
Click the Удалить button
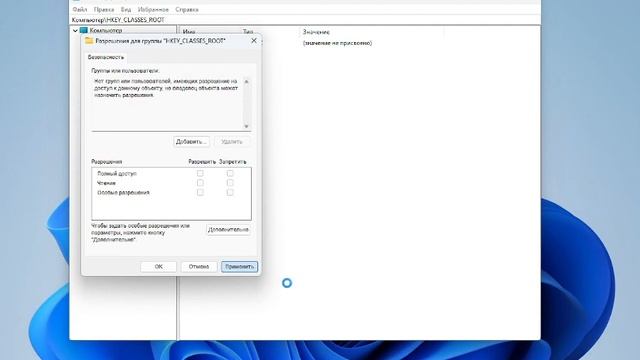pyautogui.click(x=231, y=142)
